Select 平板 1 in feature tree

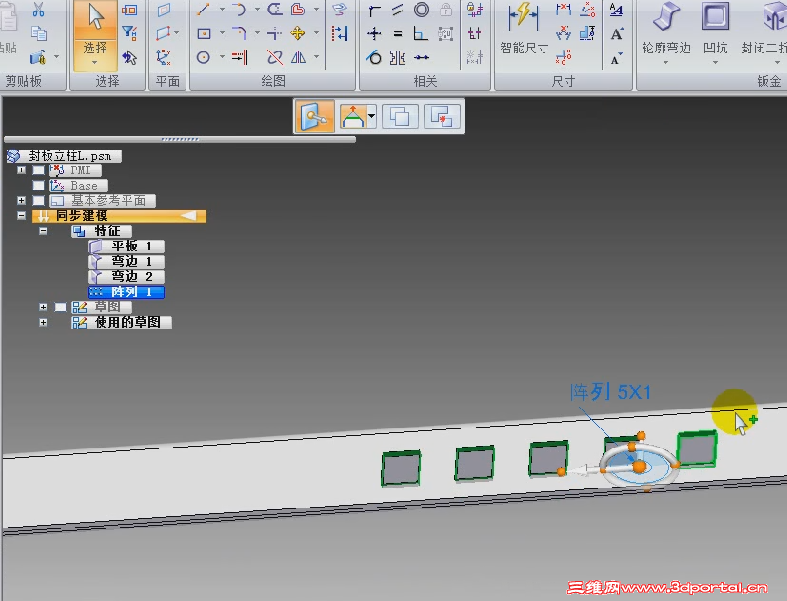point(126,246)
